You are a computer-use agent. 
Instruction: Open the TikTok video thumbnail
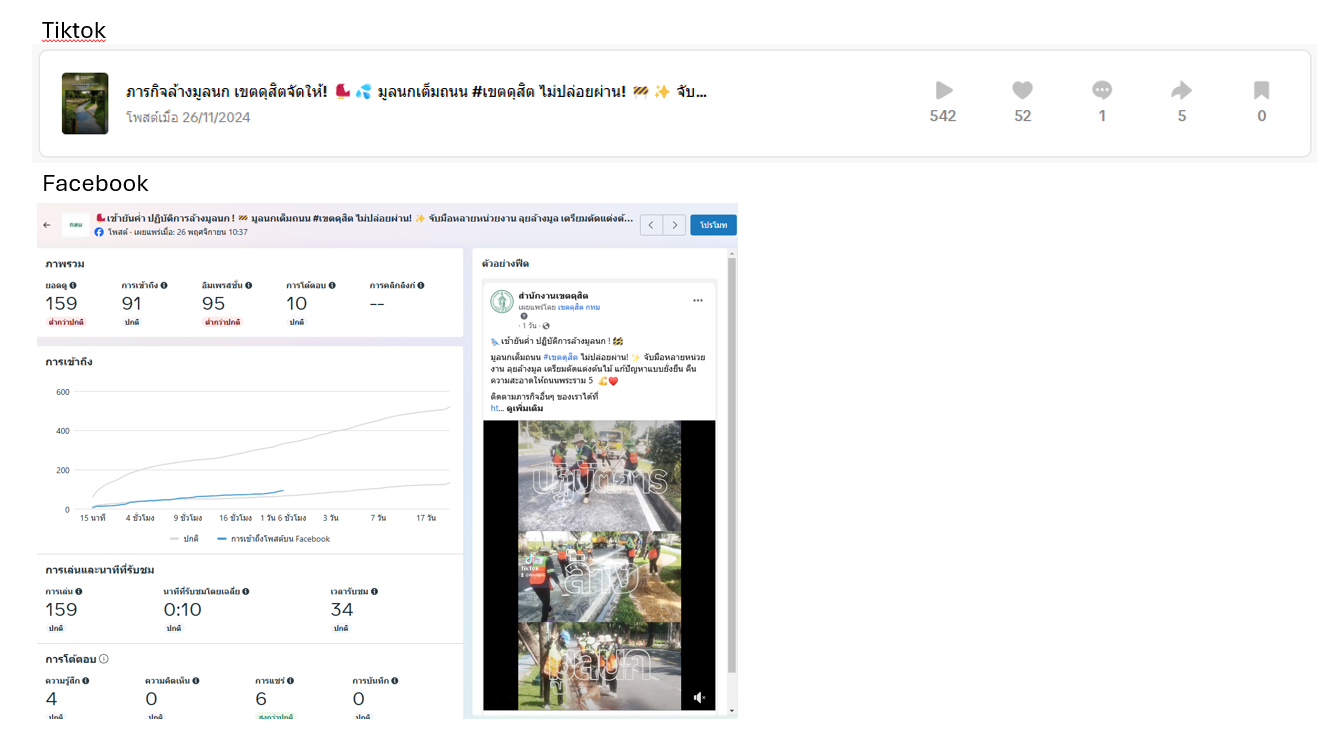tap(85, 103)
